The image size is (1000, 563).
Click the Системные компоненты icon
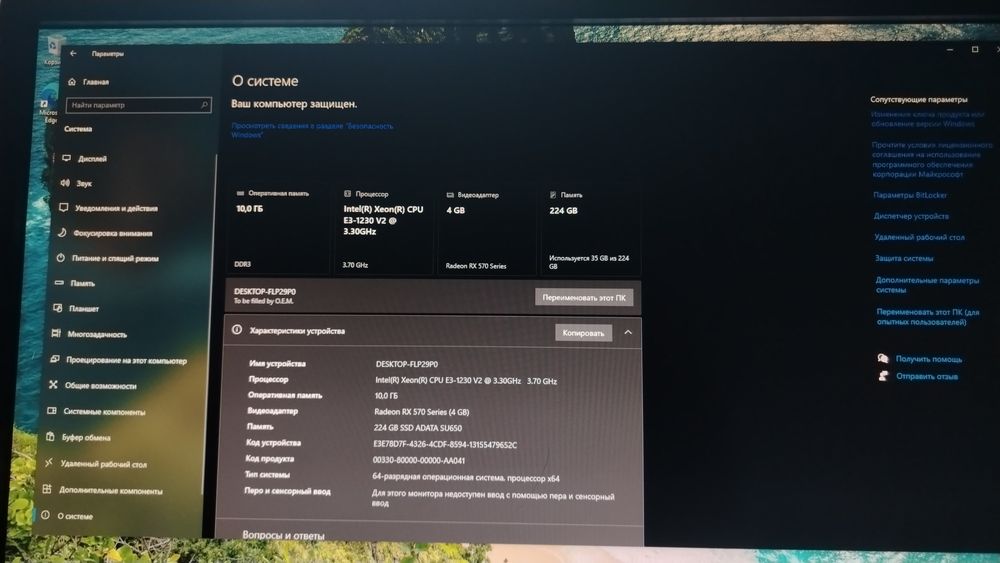pyautogui.click(x=52, y=411)
